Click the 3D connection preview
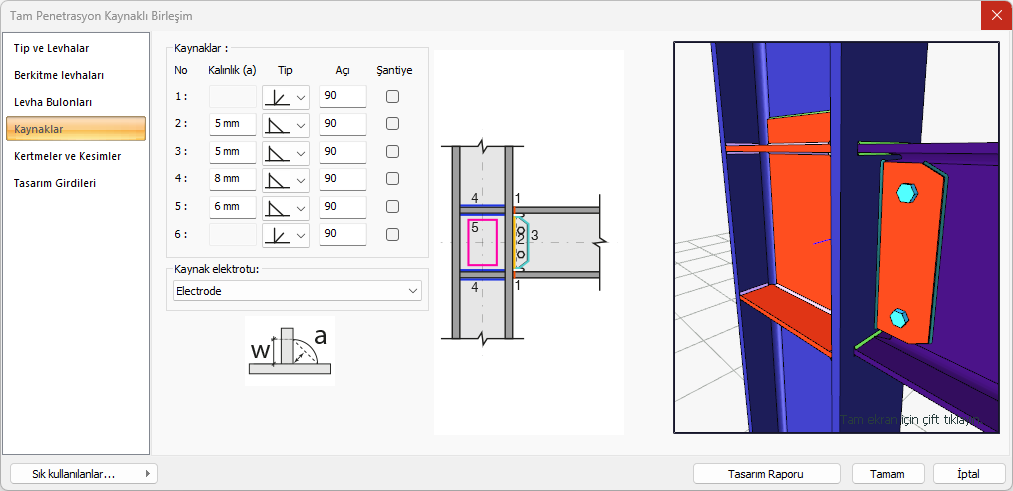 coord(836,237)
